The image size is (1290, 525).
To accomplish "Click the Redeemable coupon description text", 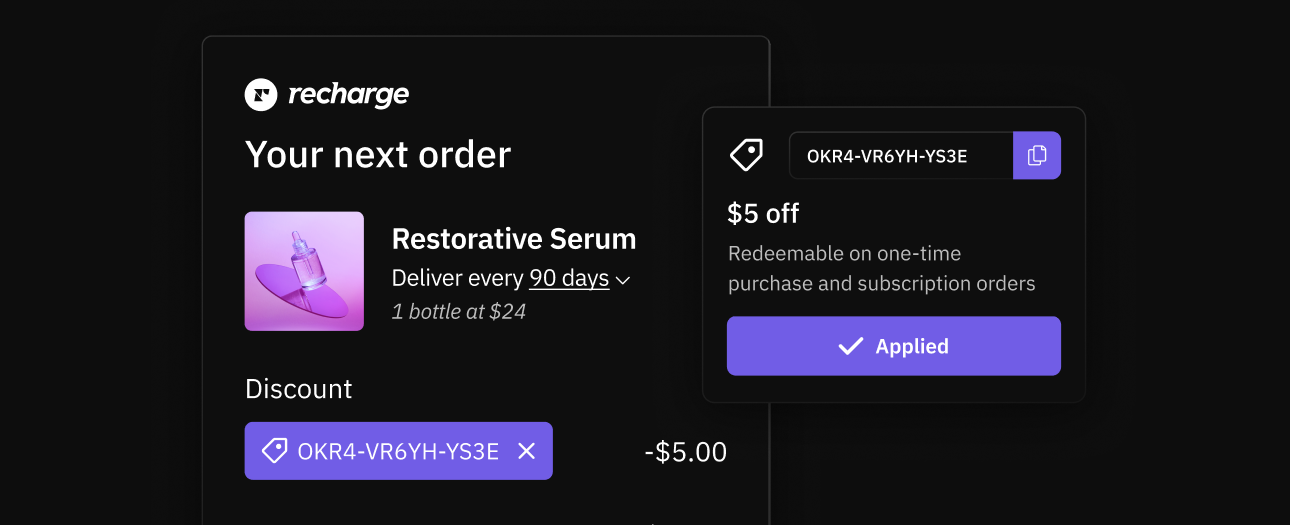I will coord(881,269).
